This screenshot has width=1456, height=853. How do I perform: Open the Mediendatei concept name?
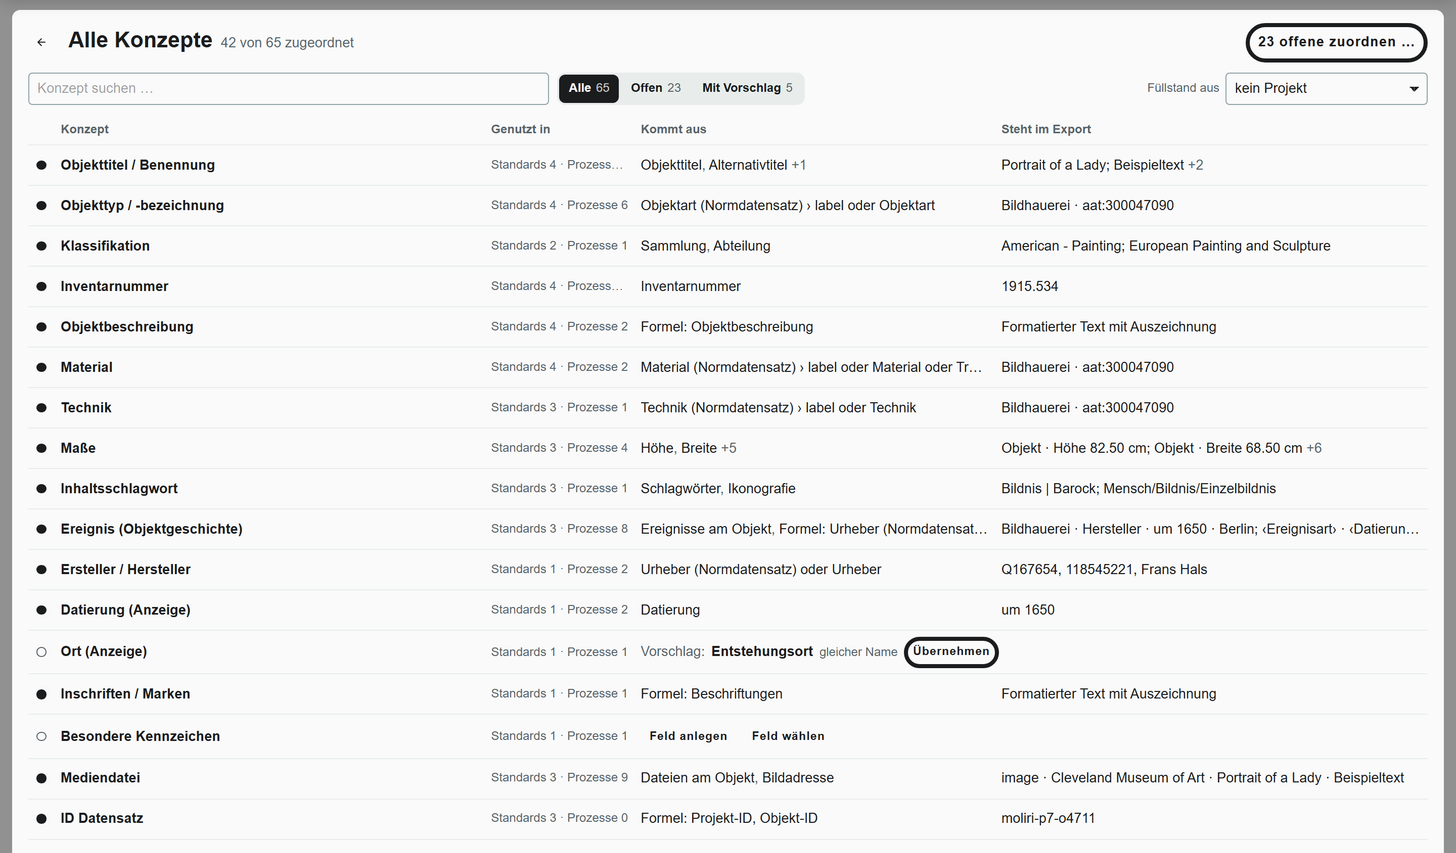[x=100, y=778]
